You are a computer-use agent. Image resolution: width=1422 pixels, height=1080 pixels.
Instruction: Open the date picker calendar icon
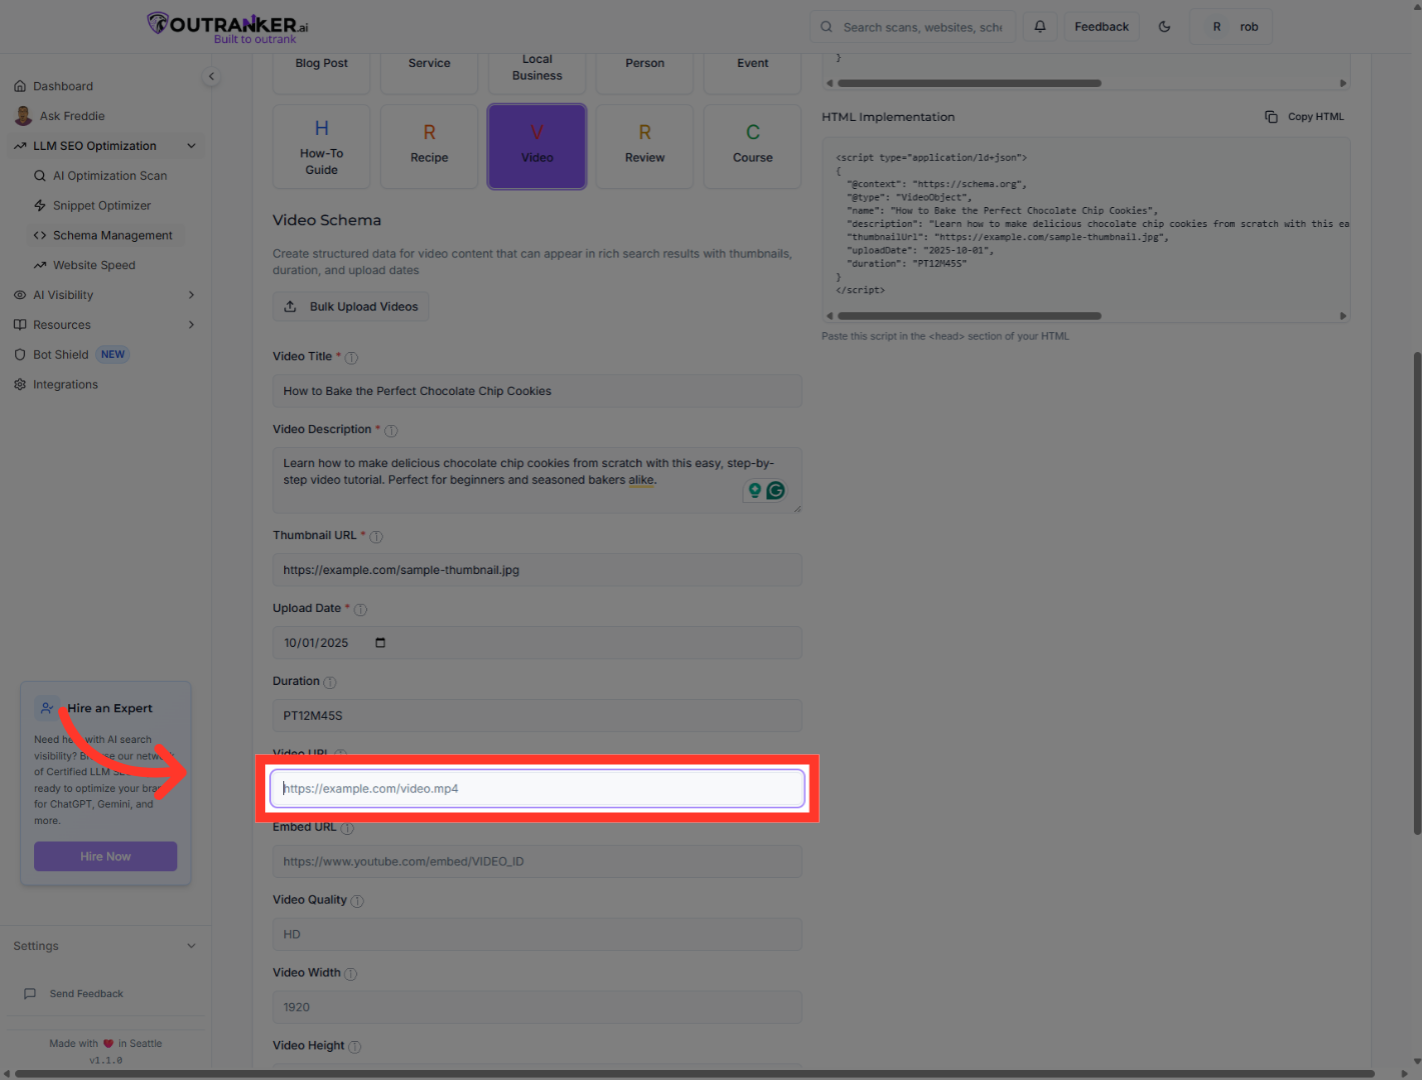point(380,643)
